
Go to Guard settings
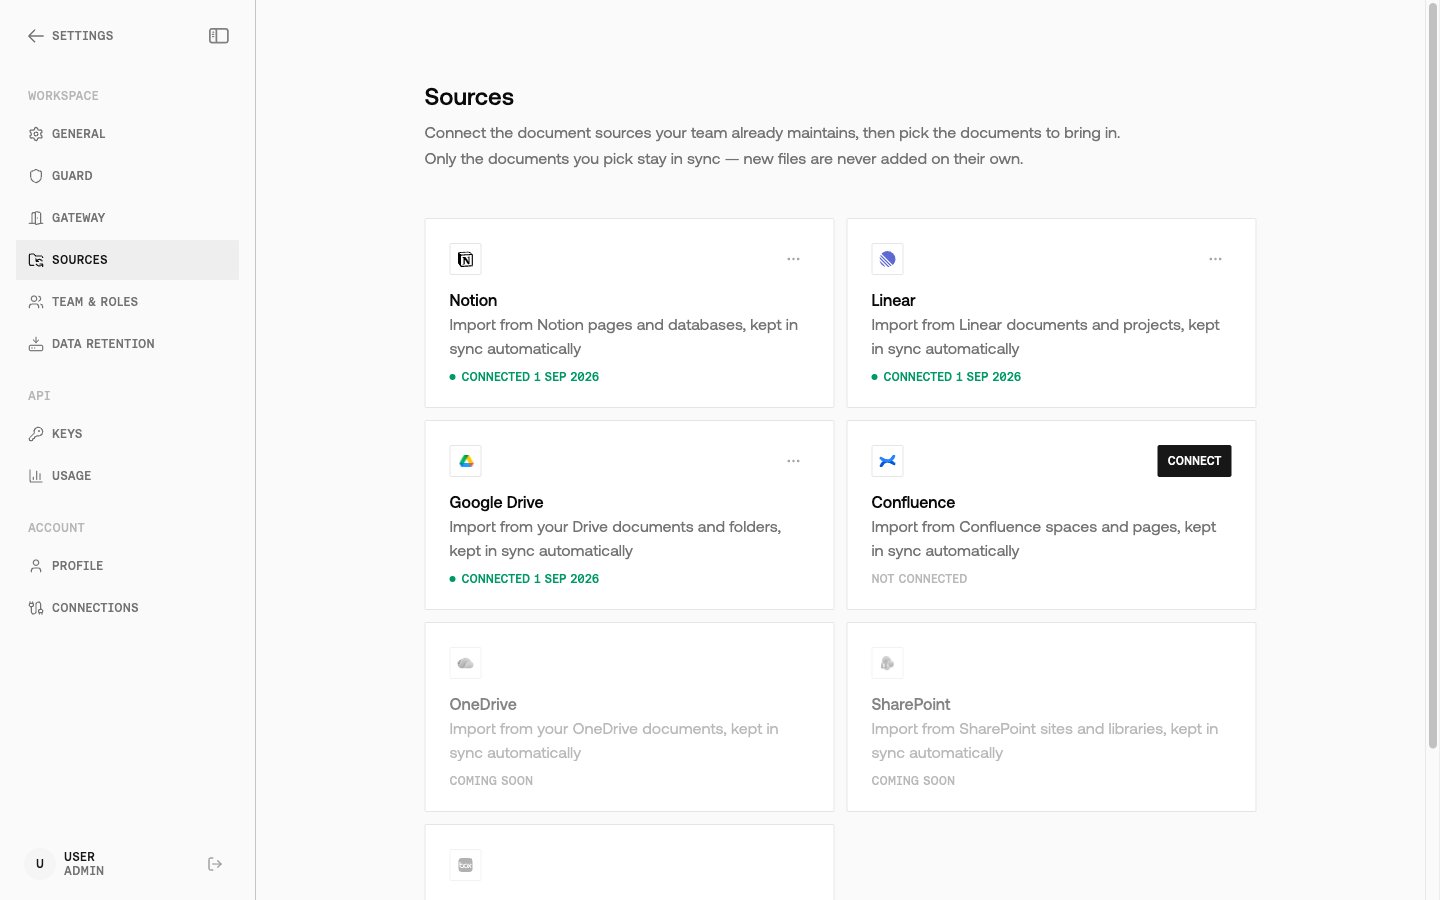click(x=127, y=176)
